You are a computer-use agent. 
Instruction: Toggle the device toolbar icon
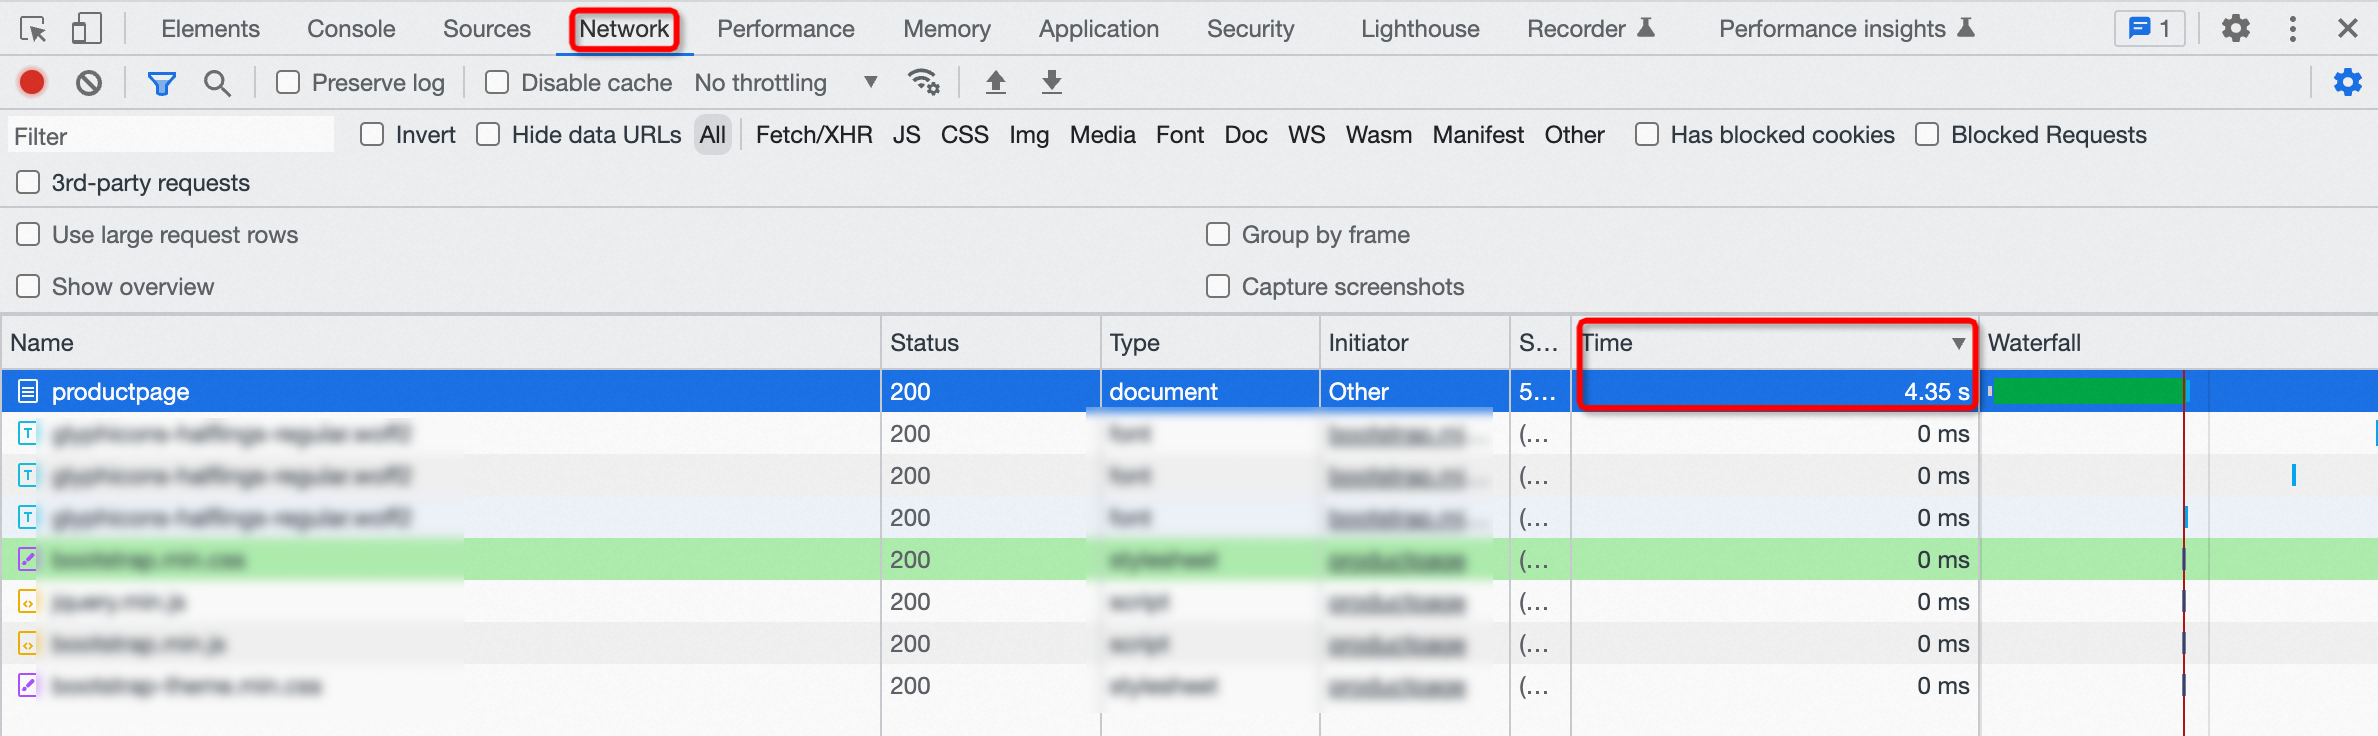coord(87,29)
